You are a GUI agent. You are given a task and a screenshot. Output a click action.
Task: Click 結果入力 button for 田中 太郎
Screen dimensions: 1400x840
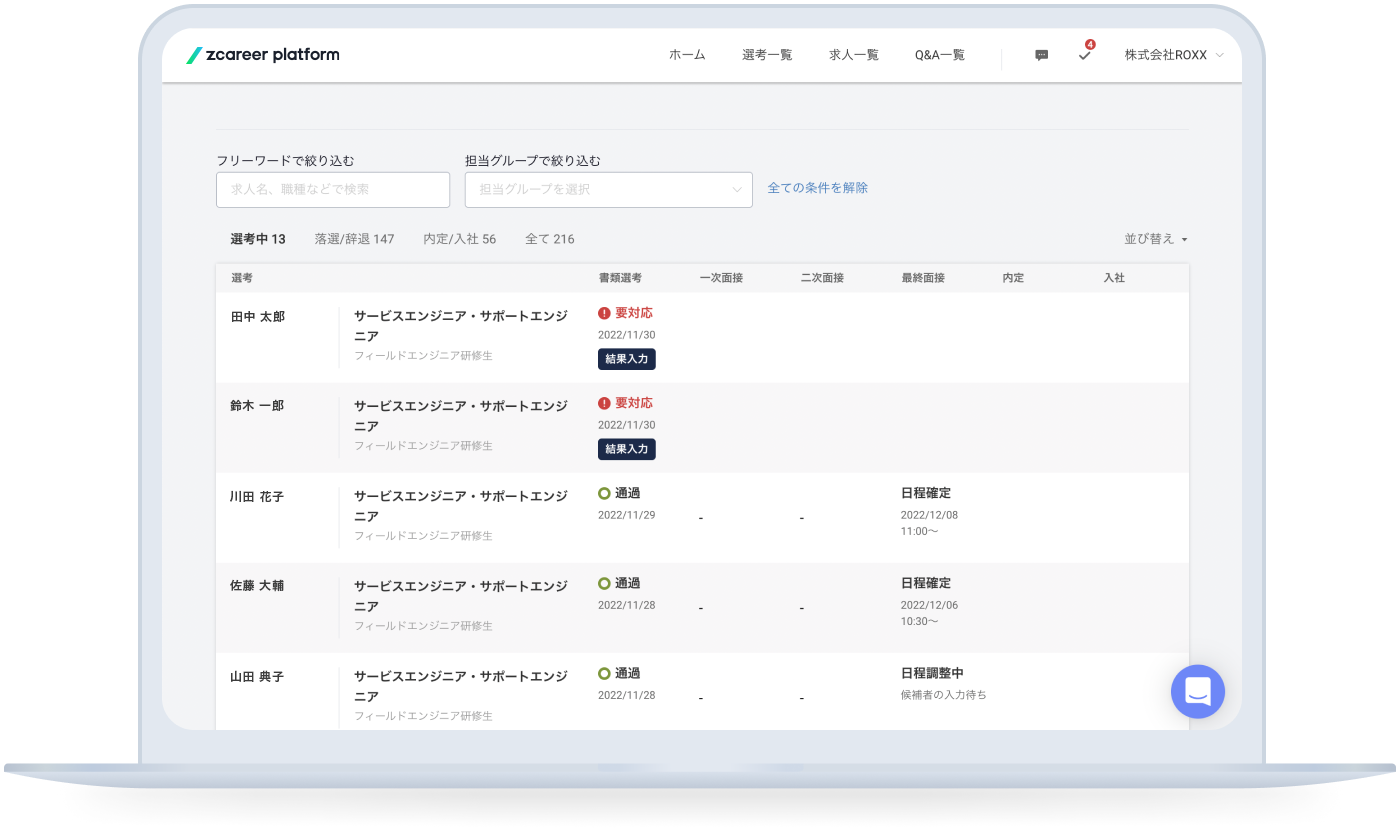(x=626, y=359)
